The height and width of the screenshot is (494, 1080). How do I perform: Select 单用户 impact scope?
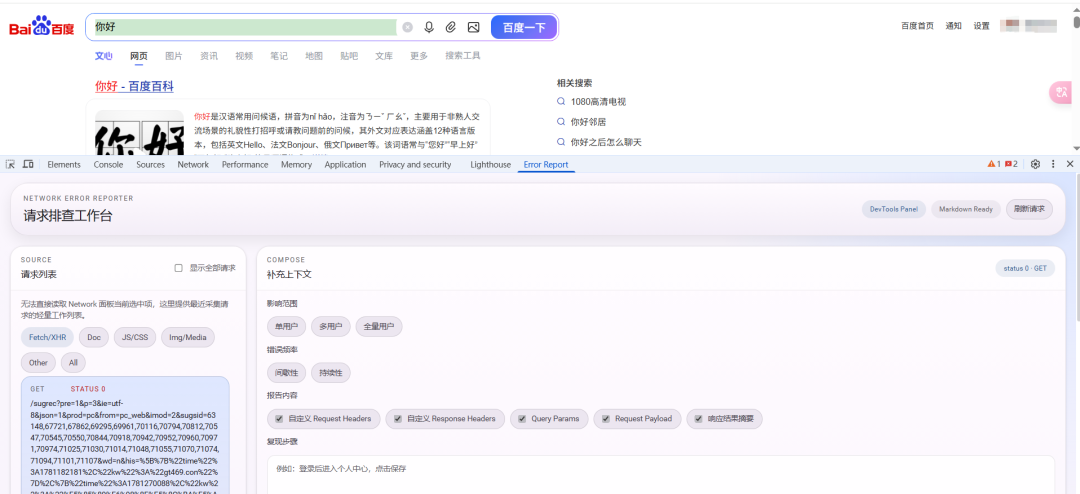point(286,327)
